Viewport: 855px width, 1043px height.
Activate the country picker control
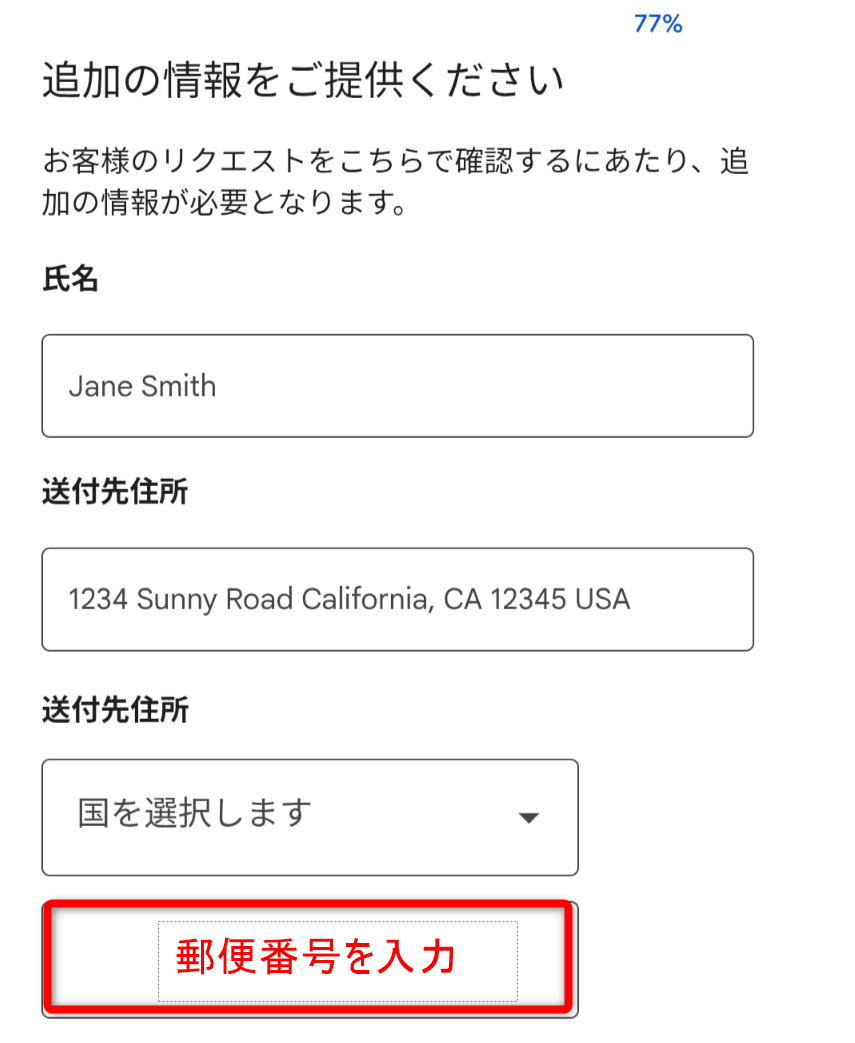(x=310, y=817)
